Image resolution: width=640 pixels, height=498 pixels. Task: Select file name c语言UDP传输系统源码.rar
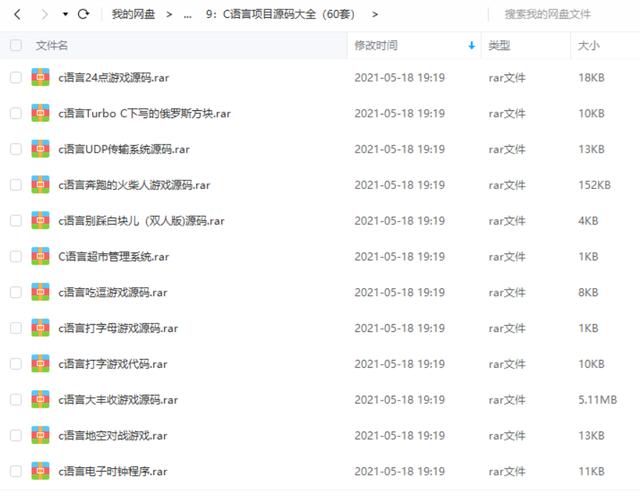124,149
